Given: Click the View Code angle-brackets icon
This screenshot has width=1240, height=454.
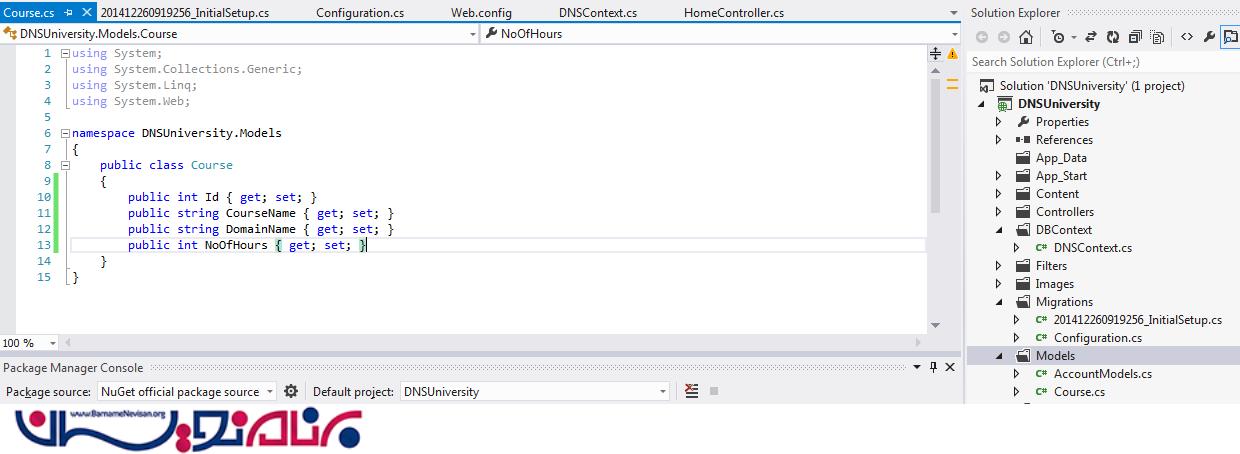Looking at the screenshot, I should click(x=1187, y=37).
